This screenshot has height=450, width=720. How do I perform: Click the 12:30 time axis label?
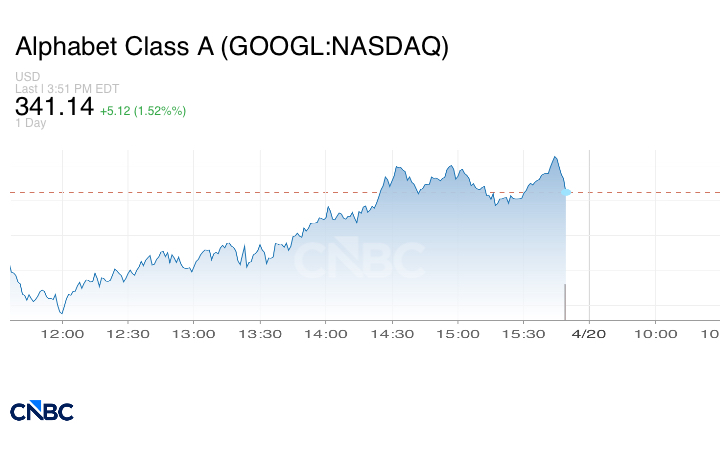(131, 333)
